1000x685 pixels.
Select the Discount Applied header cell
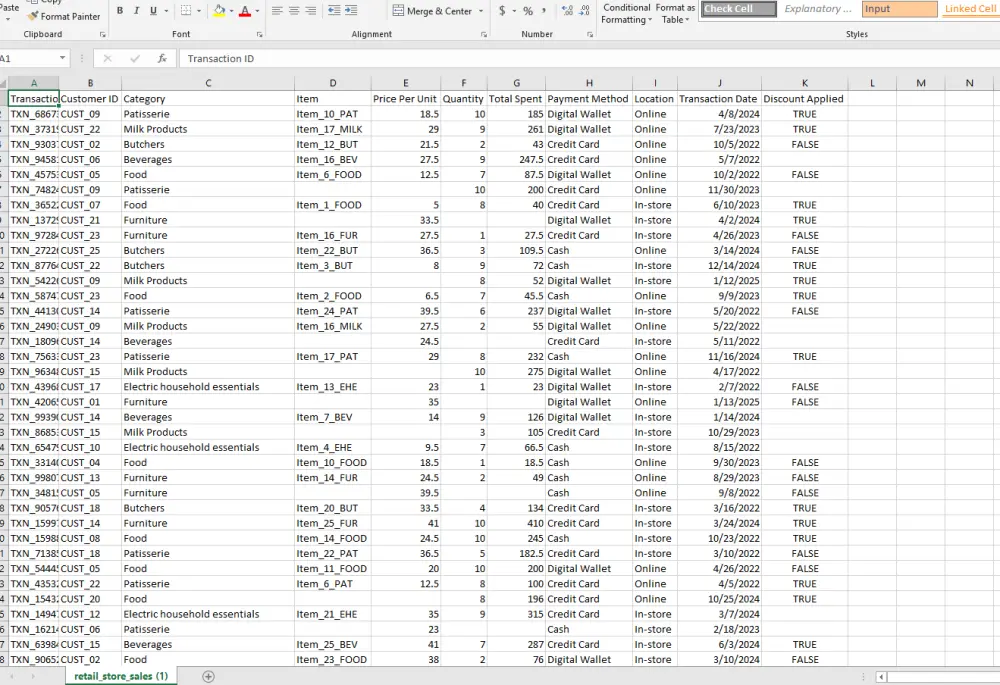pyautogui.click(x=804, y=99)
